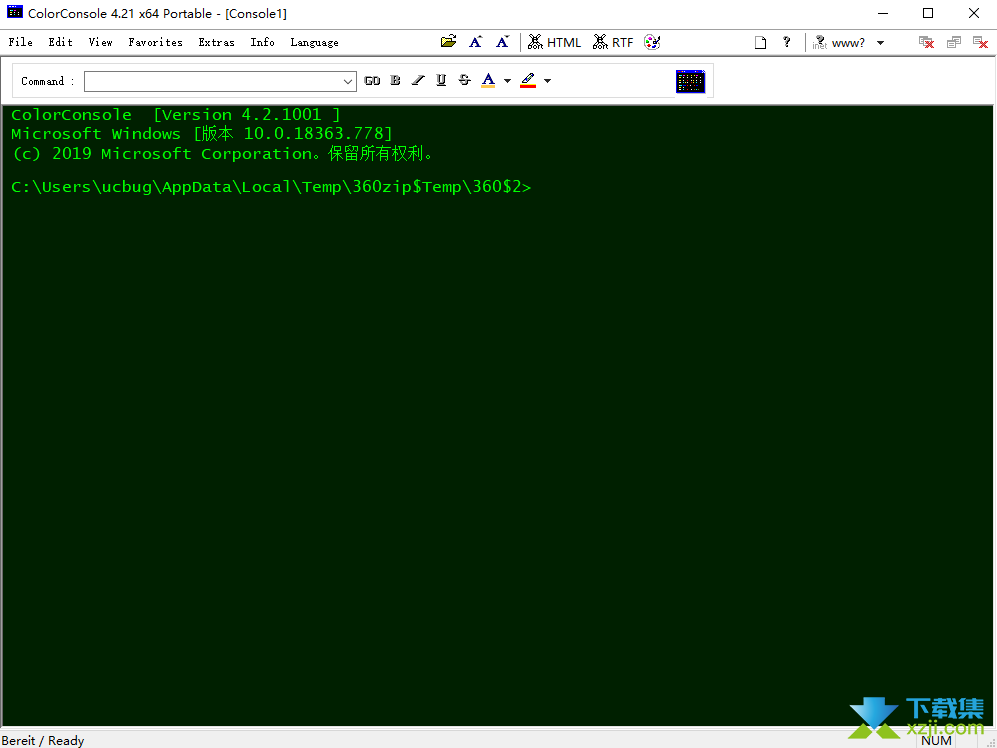Viewport: 997px width, 748px height.
Task: Click the colorful console grid icon
Action: pos(691,81)
